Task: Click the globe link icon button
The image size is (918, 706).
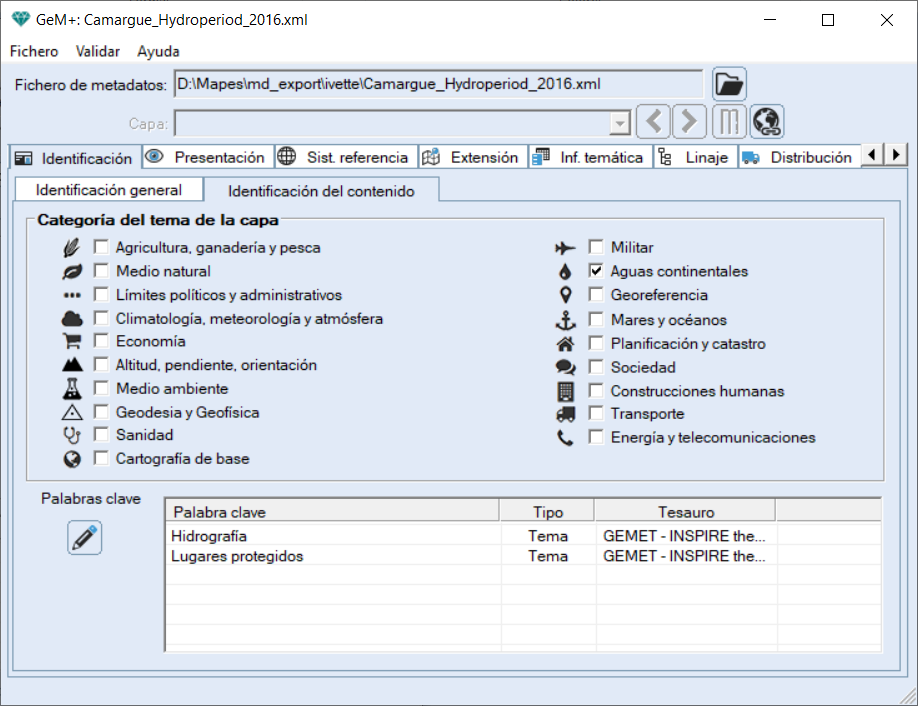Action: tap(767, 122)
